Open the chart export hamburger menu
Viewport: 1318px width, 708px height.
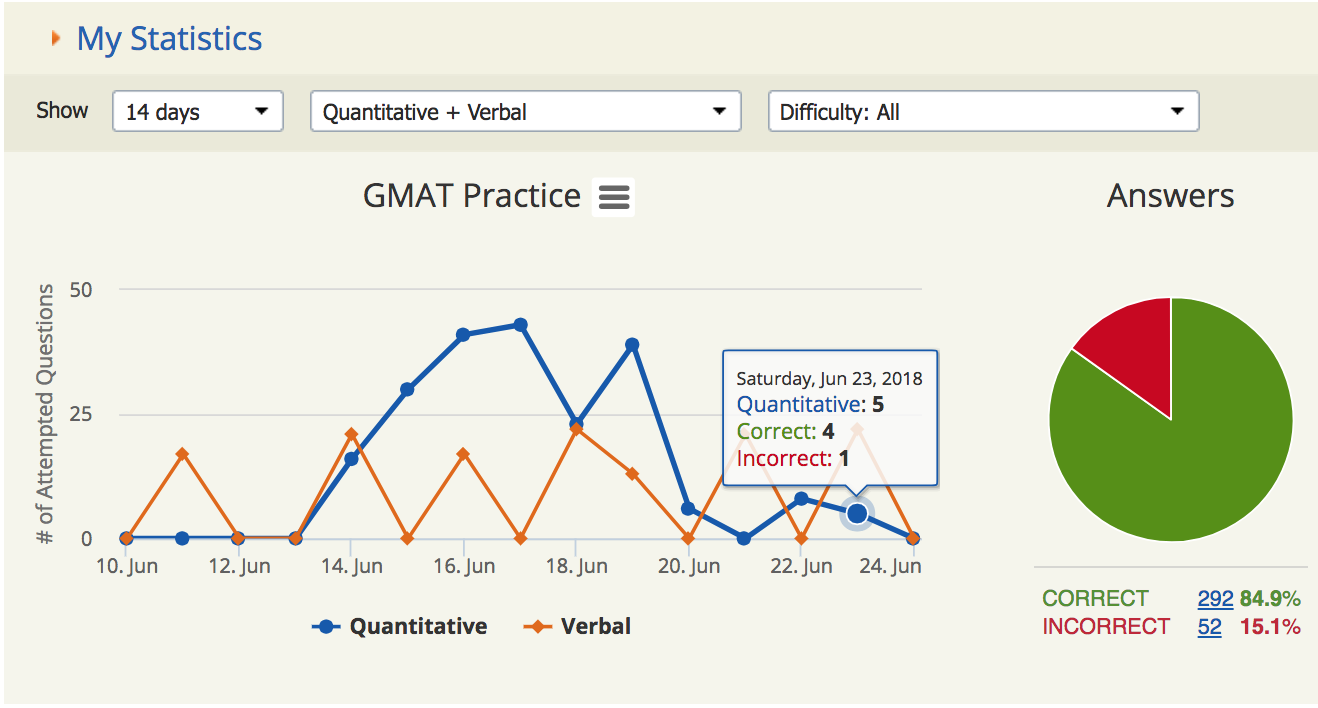click(613, 196)
